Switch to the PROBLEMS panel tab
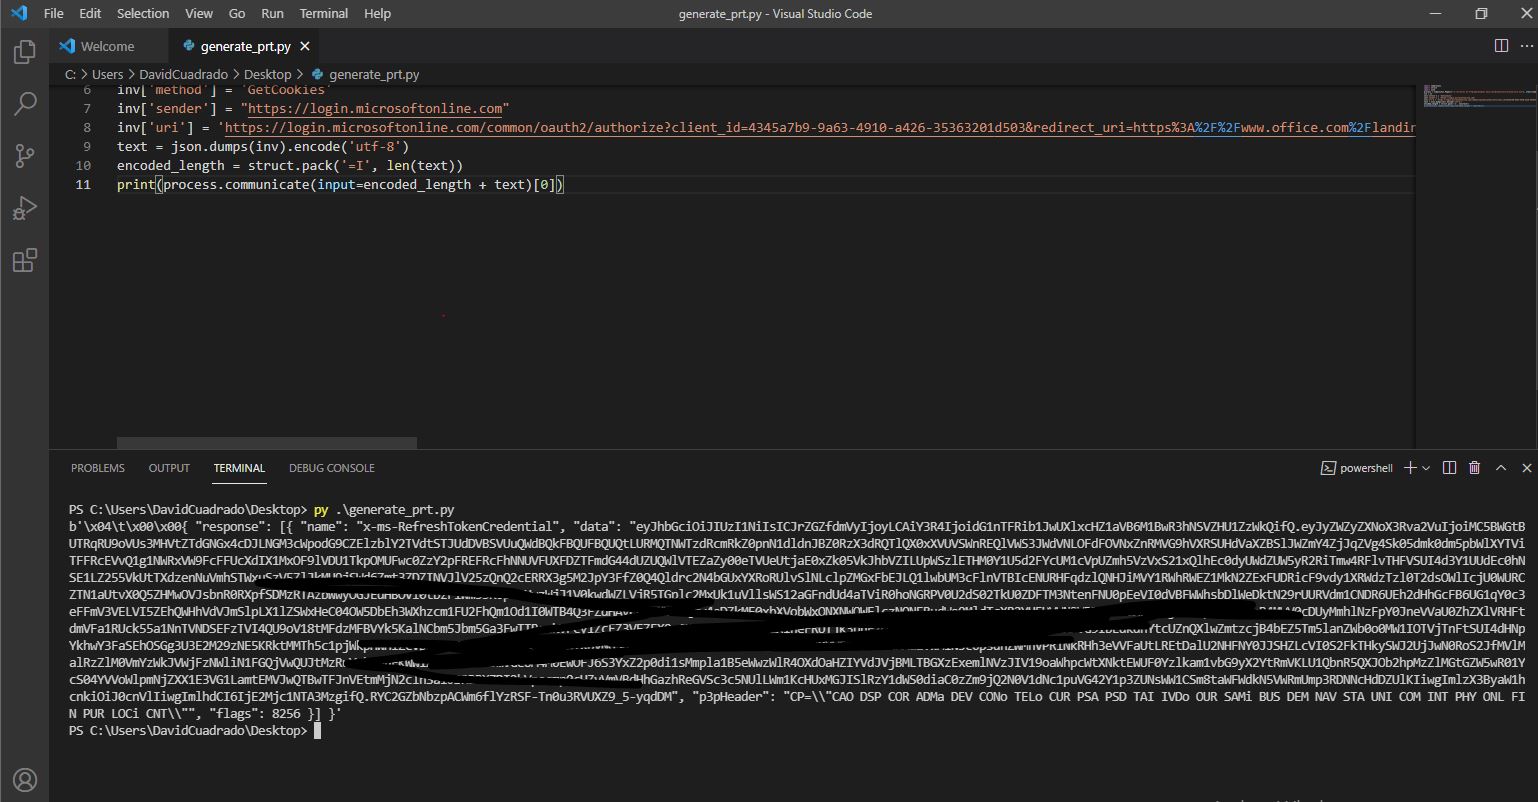The image size is (1538, 802). [98, 468]
